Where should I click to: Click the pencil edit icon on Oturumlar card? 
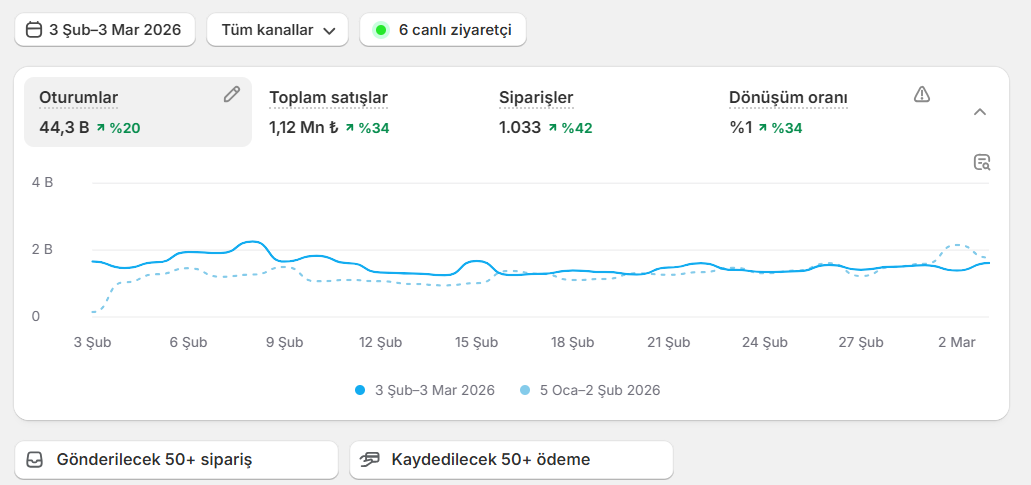[x=231, y=94]
